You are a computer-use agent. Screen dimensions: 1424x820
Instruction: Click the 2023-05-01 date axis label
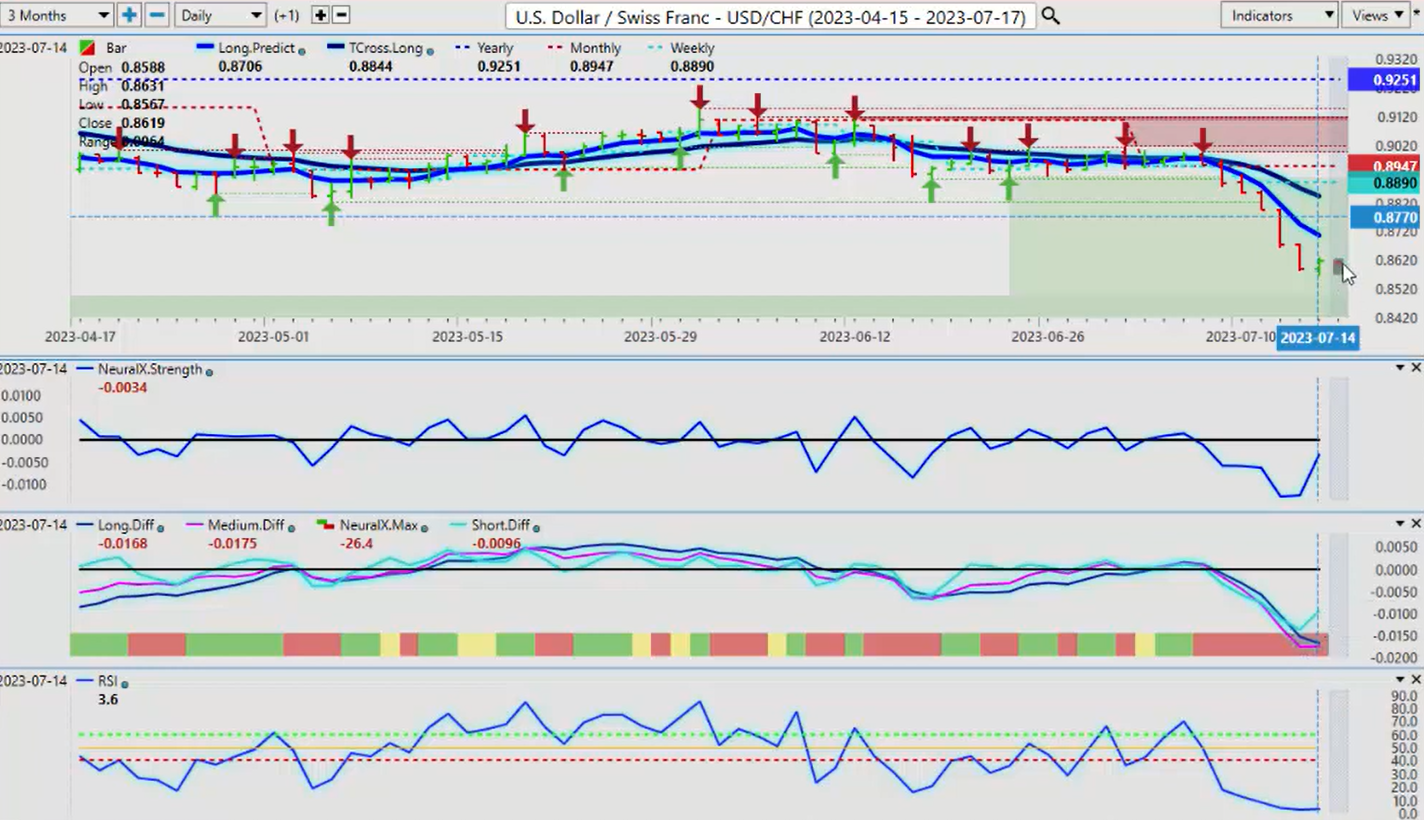(273, 337)
